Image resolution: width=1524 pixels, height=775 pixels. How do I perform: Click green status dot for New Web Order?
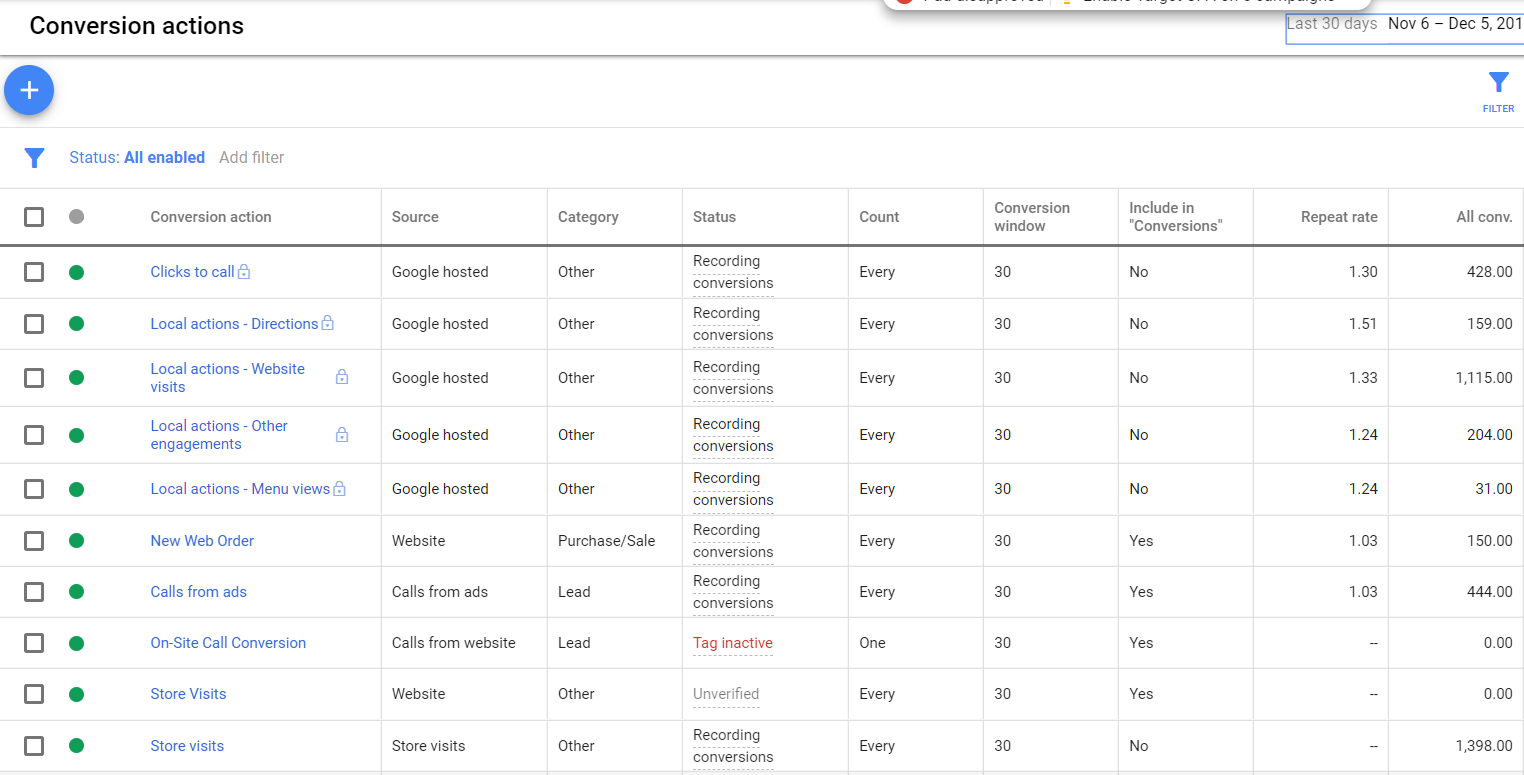point(77,541)
